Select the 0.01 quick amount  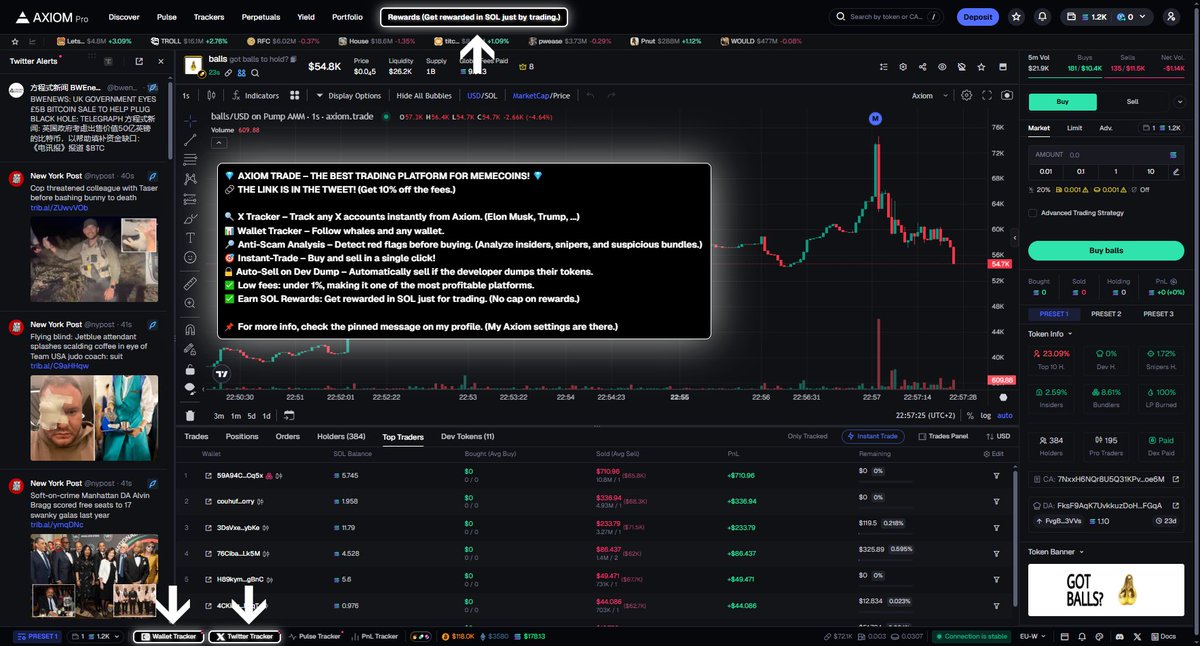(1047, 171)
